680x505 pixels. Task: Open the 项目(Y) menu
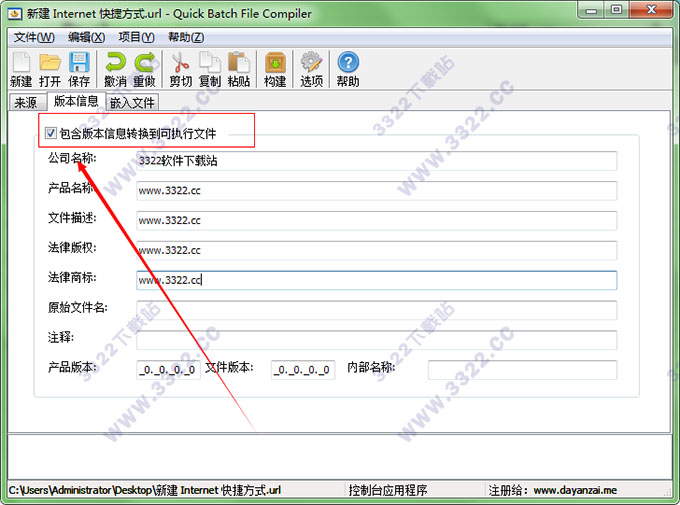coord(137,38)
